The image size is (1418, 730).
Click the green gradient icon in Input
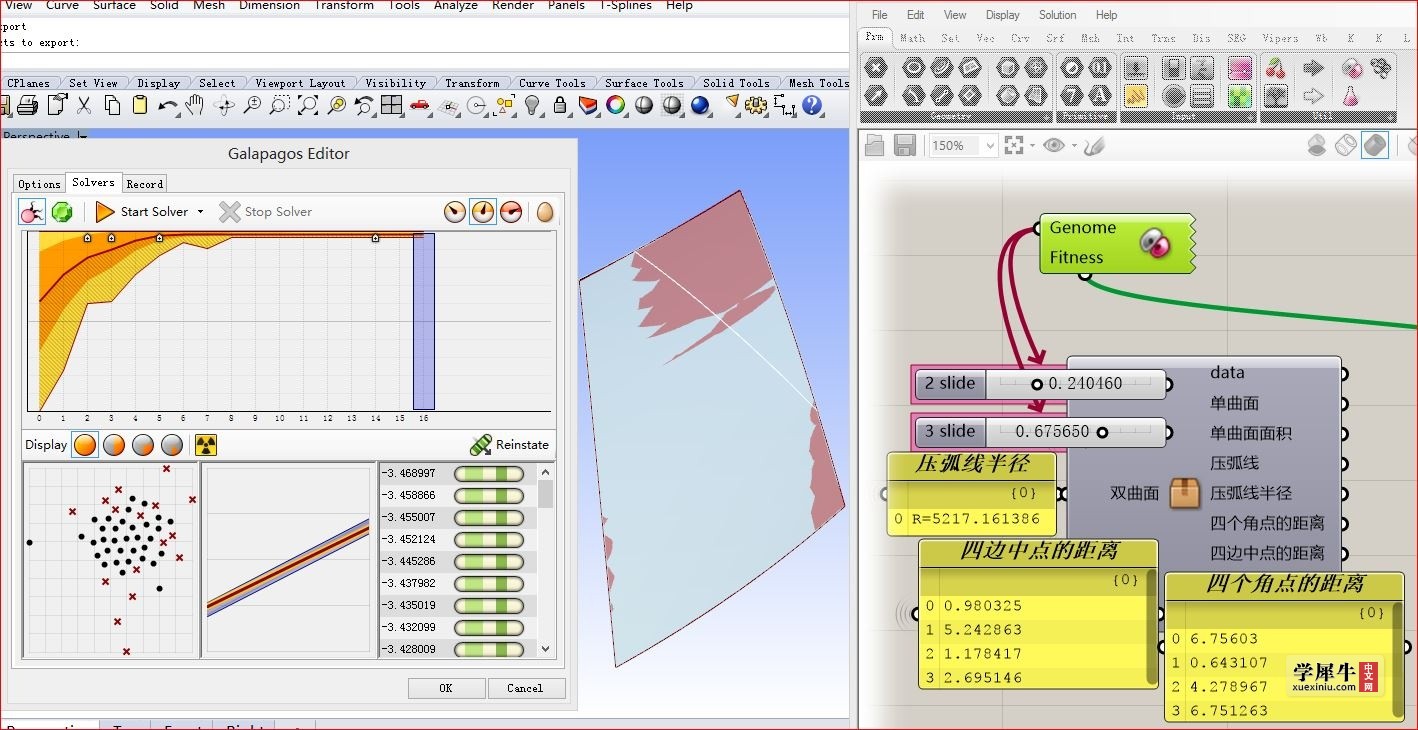point(1240,96)
